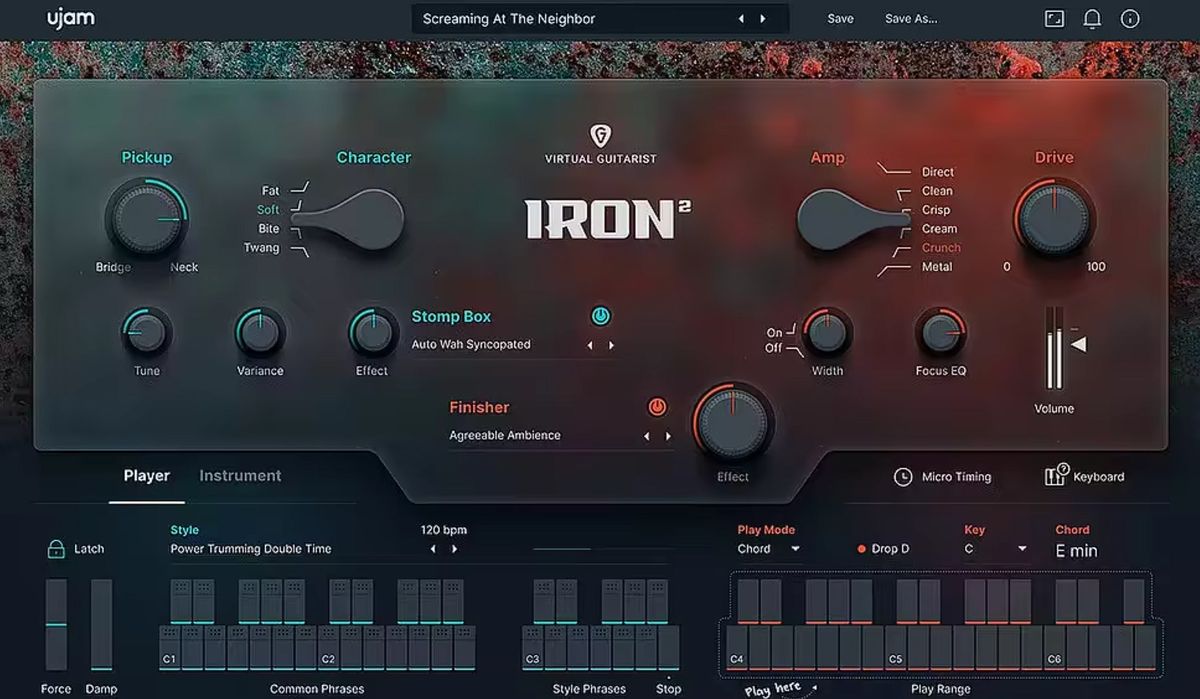
Task: Adjust the Drive knob
Action: pyautogui.click(x=1054, y=220)
